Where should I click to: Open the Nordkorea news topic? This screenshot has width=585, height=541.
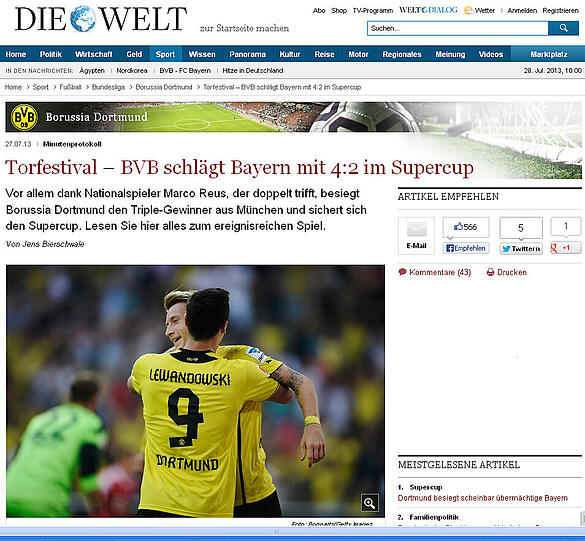pyautogui.click(x=132, y=71)
